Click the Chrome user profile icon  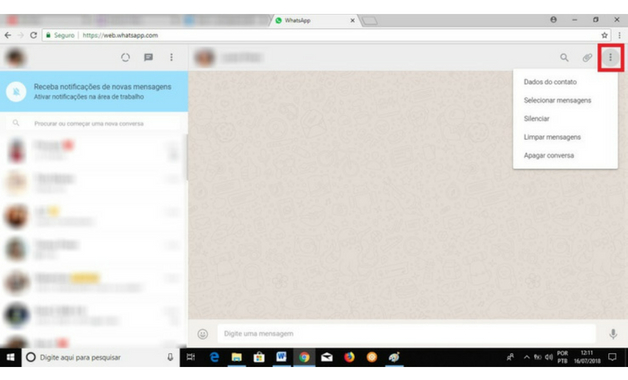(x=554, y=20)
